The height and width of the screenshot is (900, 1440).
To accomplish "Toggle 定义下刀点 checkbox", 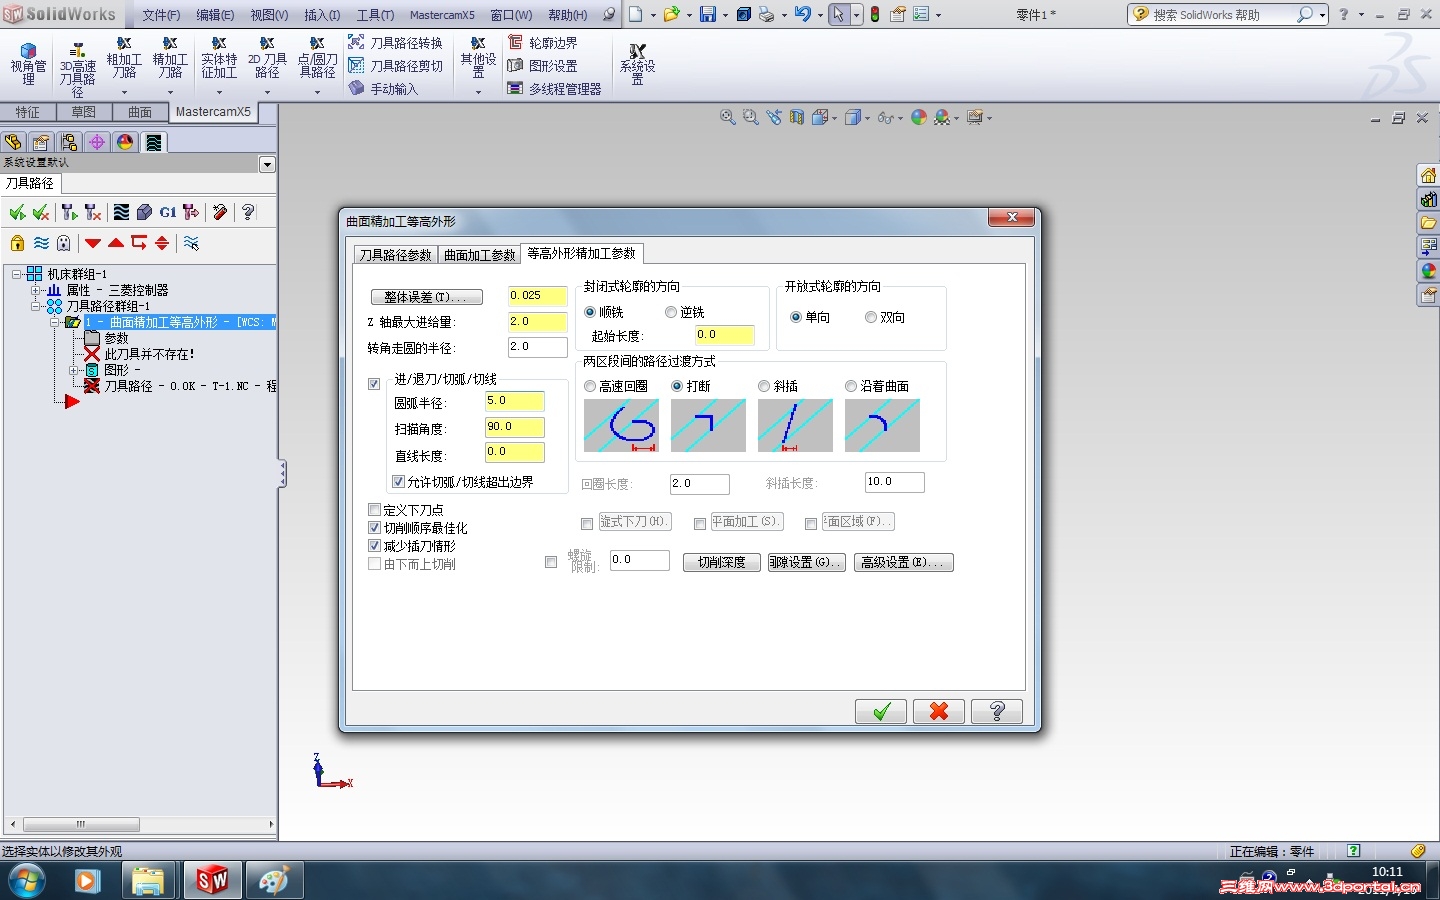I will (x=374, y=510).
